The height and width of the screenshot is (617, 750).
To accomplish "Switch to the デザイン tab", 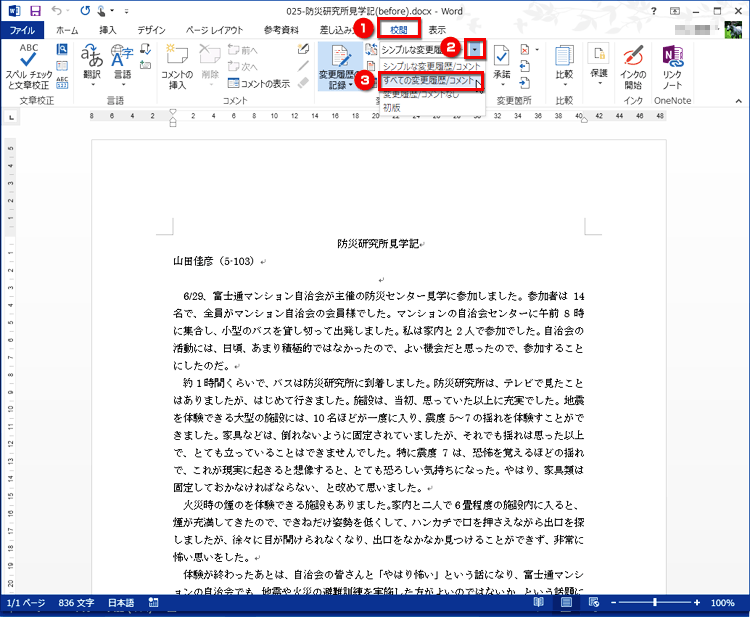I will pos(151,30).
